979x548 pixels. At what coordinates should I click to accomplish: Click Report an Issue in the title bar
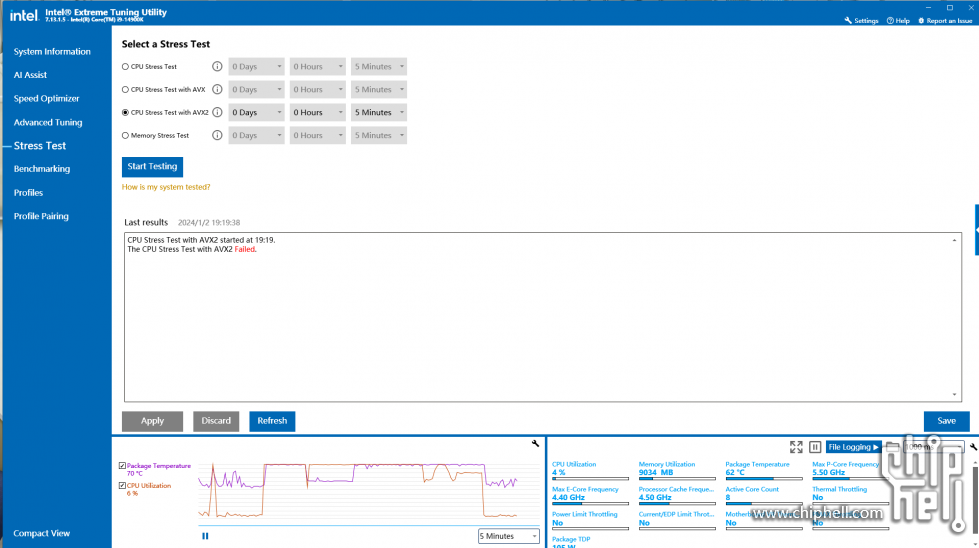click(x=945, y=21)
